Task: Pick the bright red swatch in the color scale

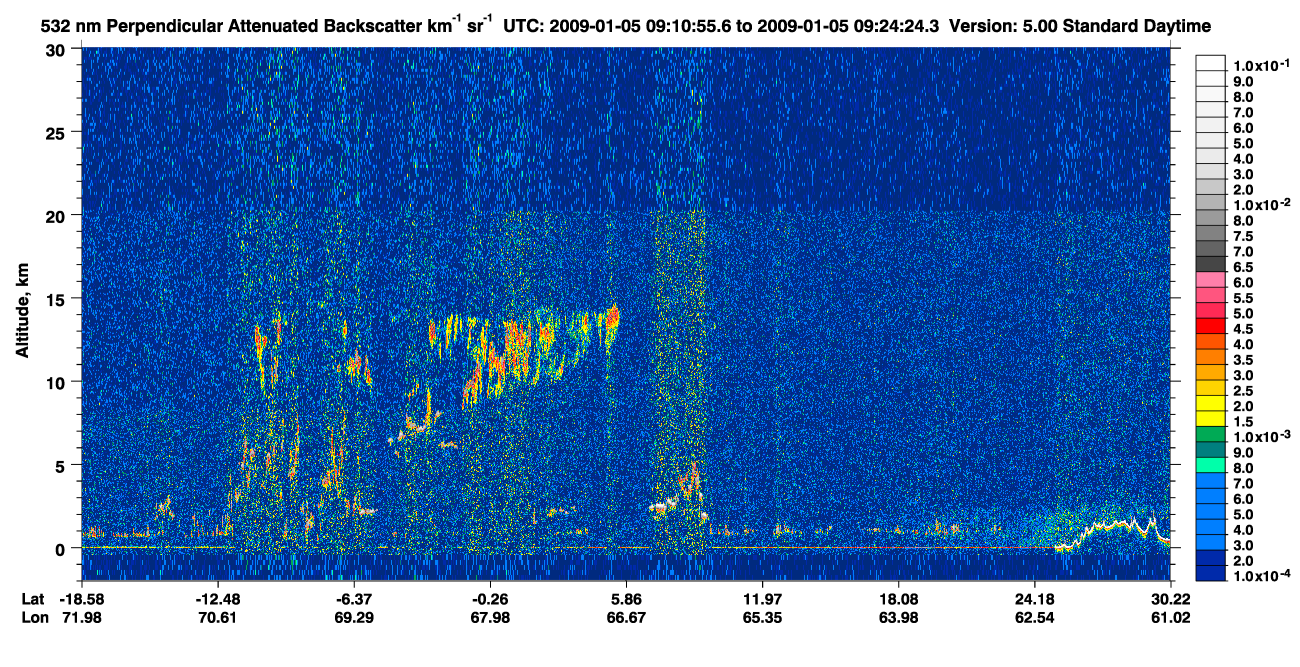Action: pyautogui.click(x=1210, y=325)
